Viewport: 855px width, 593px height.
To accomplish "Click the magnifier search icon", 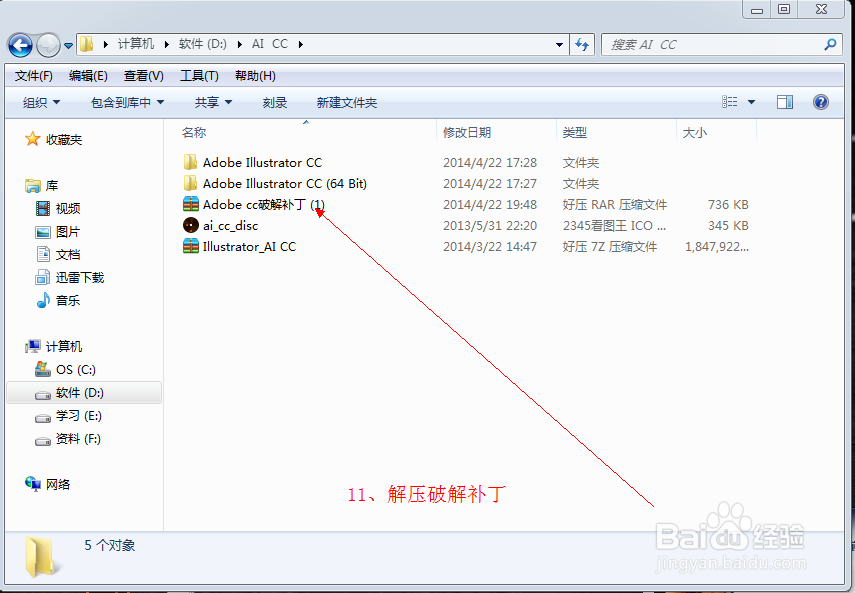I will tap(830, 44).
